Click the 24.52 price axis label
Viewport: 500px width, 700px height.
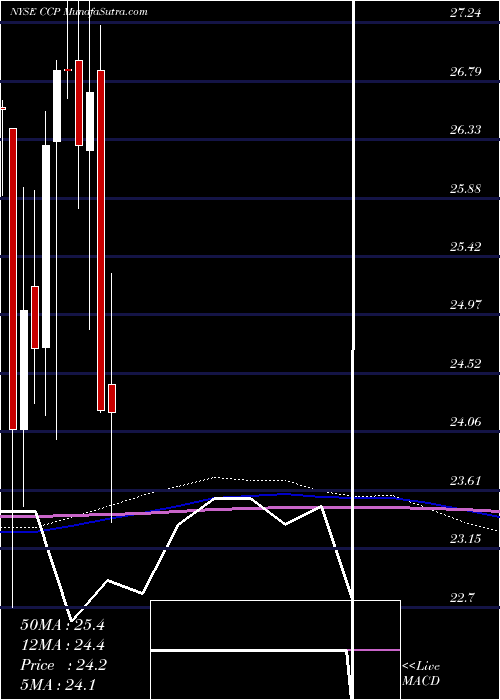[x=465, y=364]
